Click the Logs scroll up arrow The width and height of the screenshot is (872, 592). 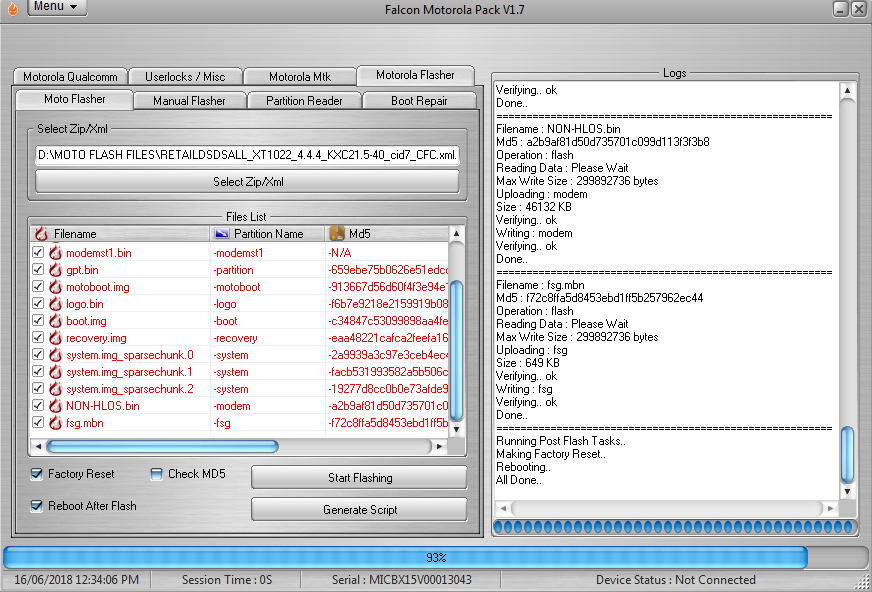coord(847,90)
